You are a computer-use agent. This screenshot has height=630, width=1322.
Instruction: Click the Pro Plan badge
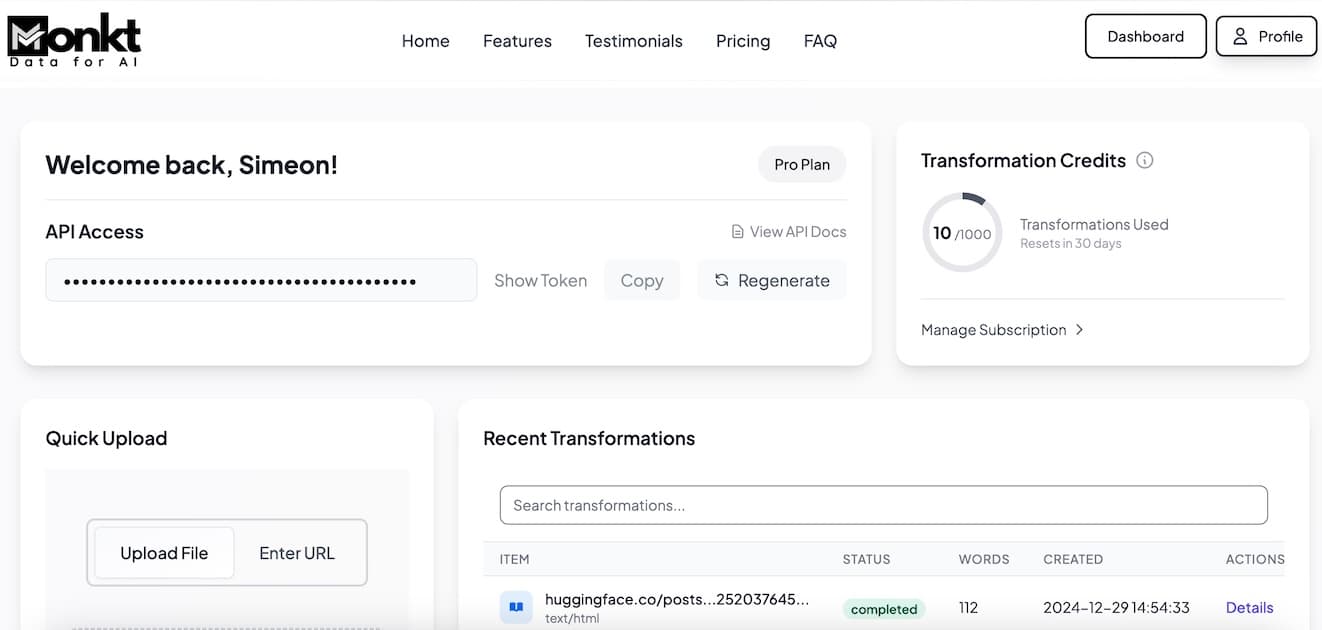click(802, 165)
